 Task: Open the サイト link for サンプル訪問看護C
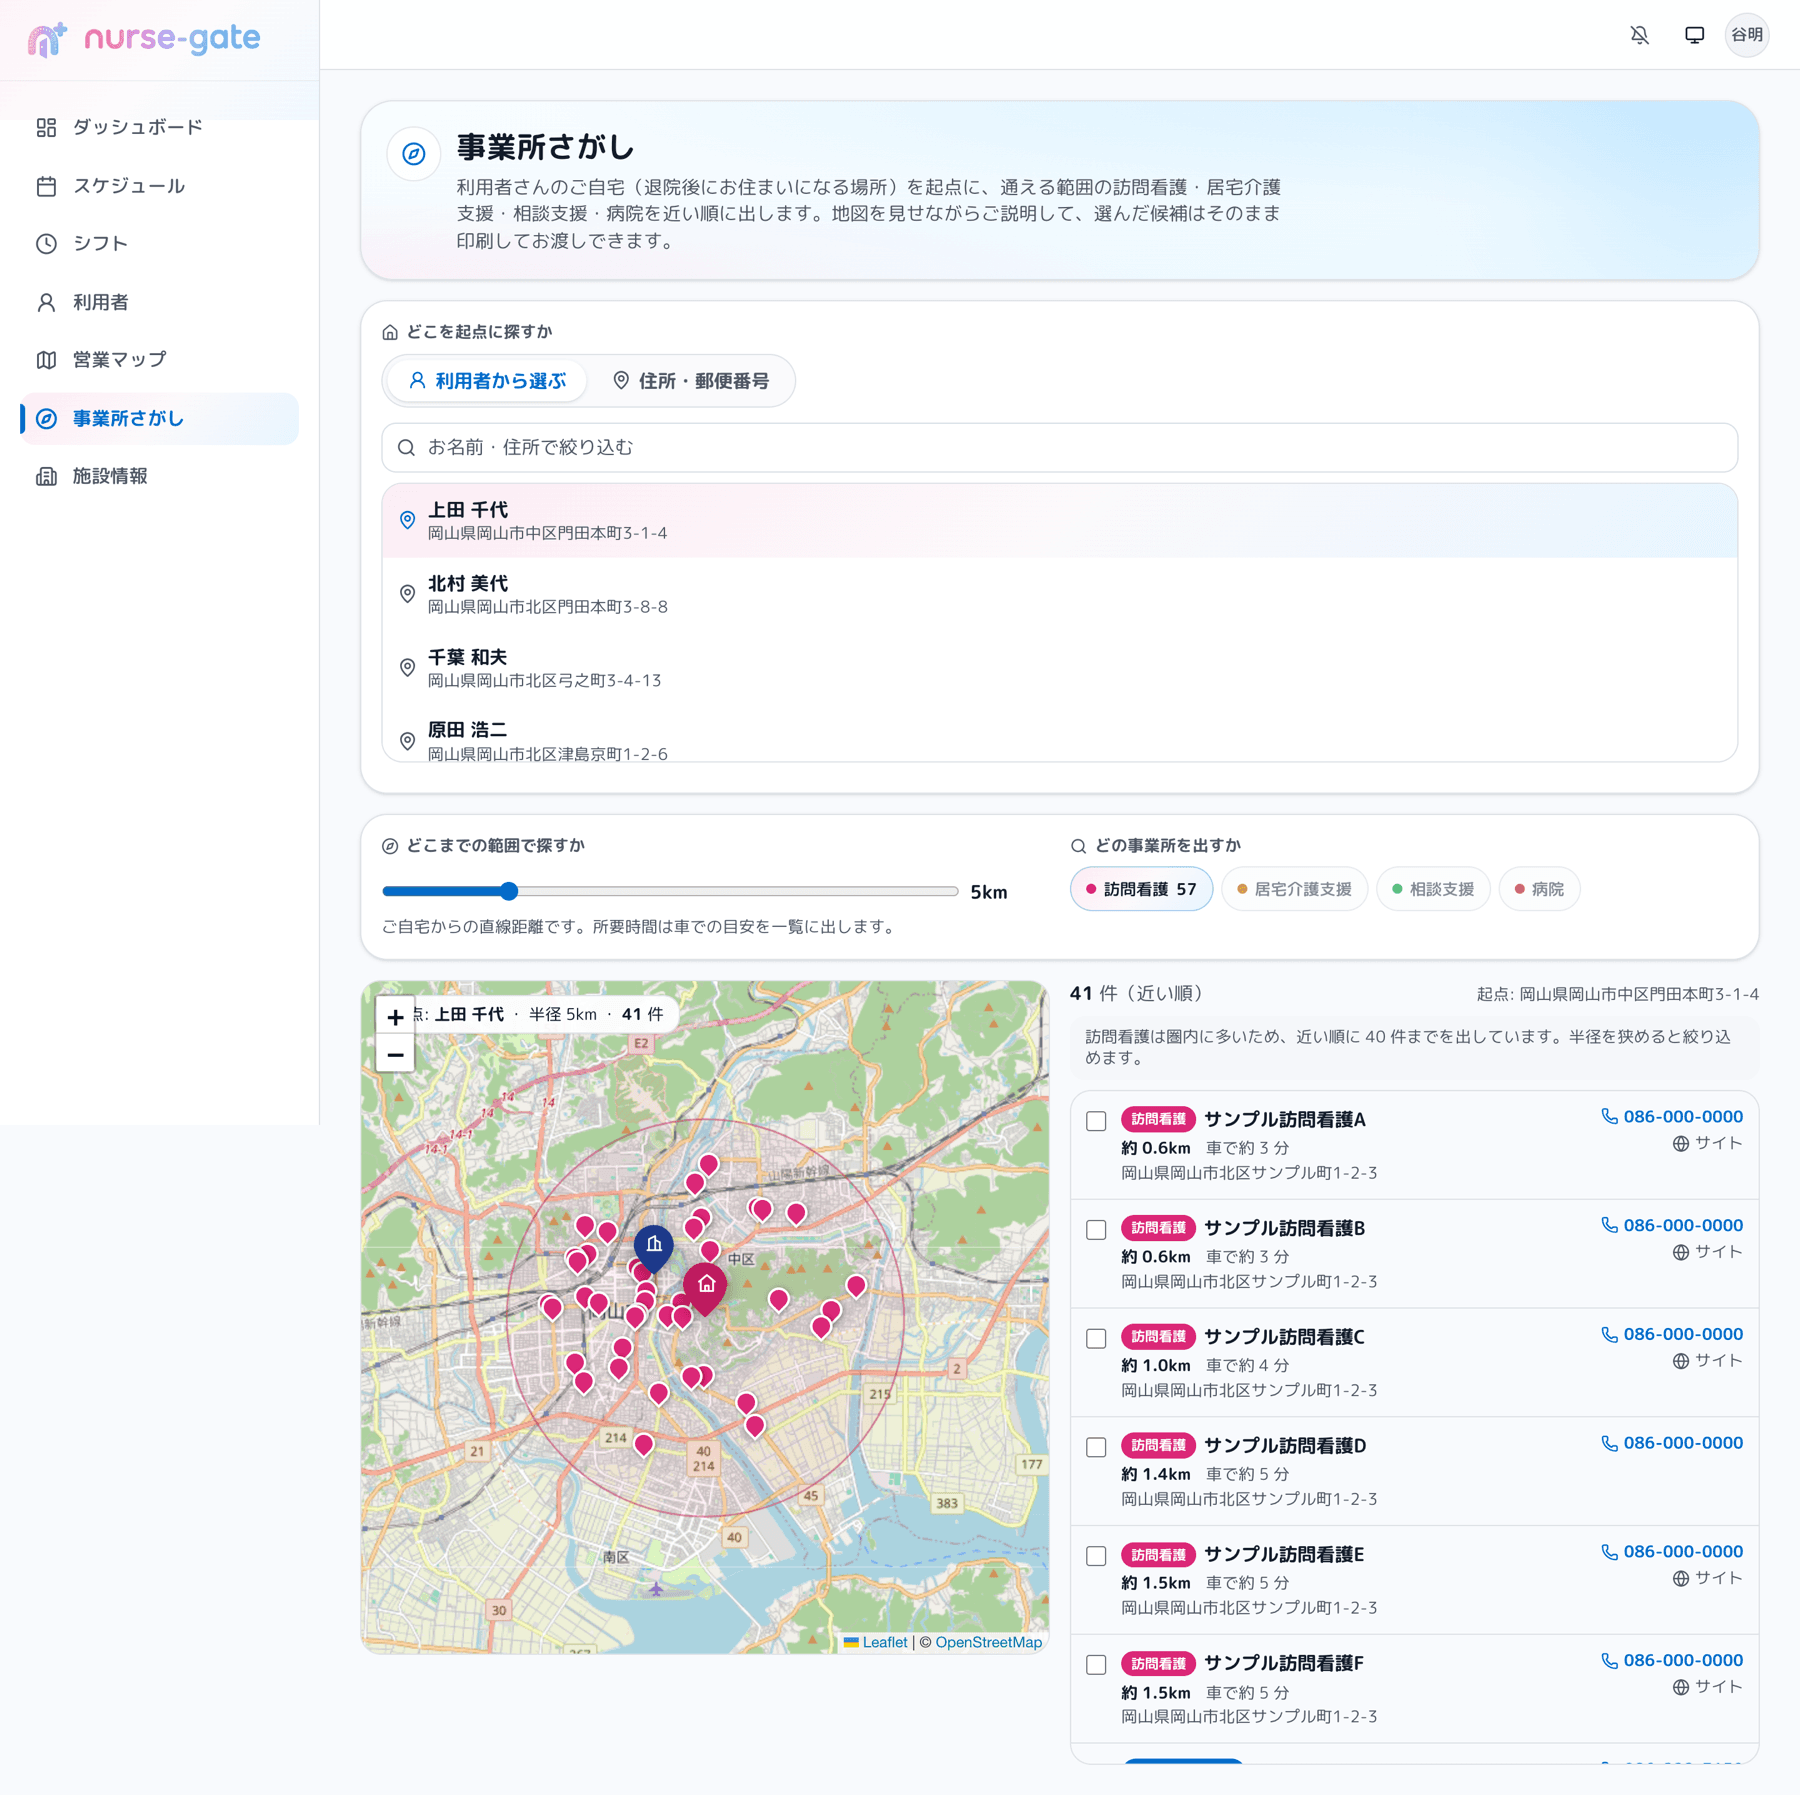click(x=1707, y=1361)
